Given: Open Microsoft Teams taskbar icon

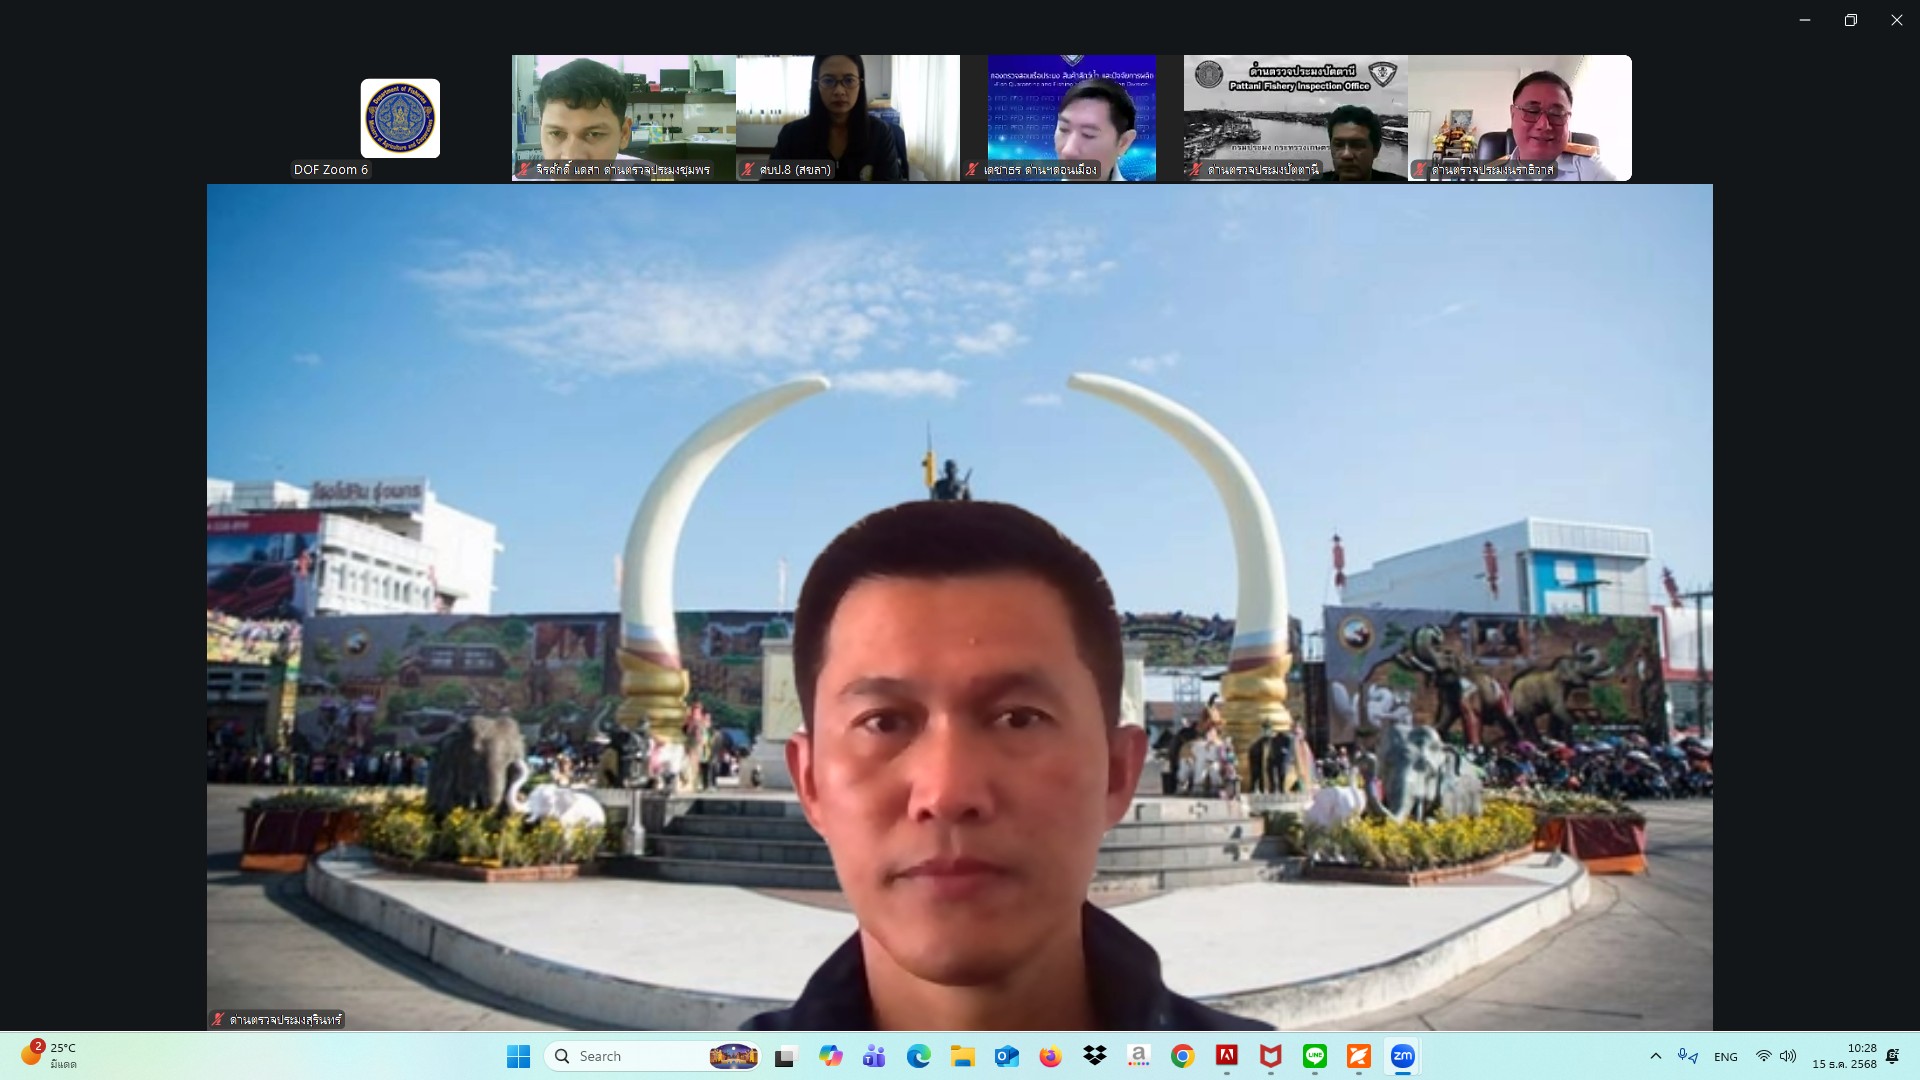Looking at the screenshot, I should click(x=874, y=1056).
